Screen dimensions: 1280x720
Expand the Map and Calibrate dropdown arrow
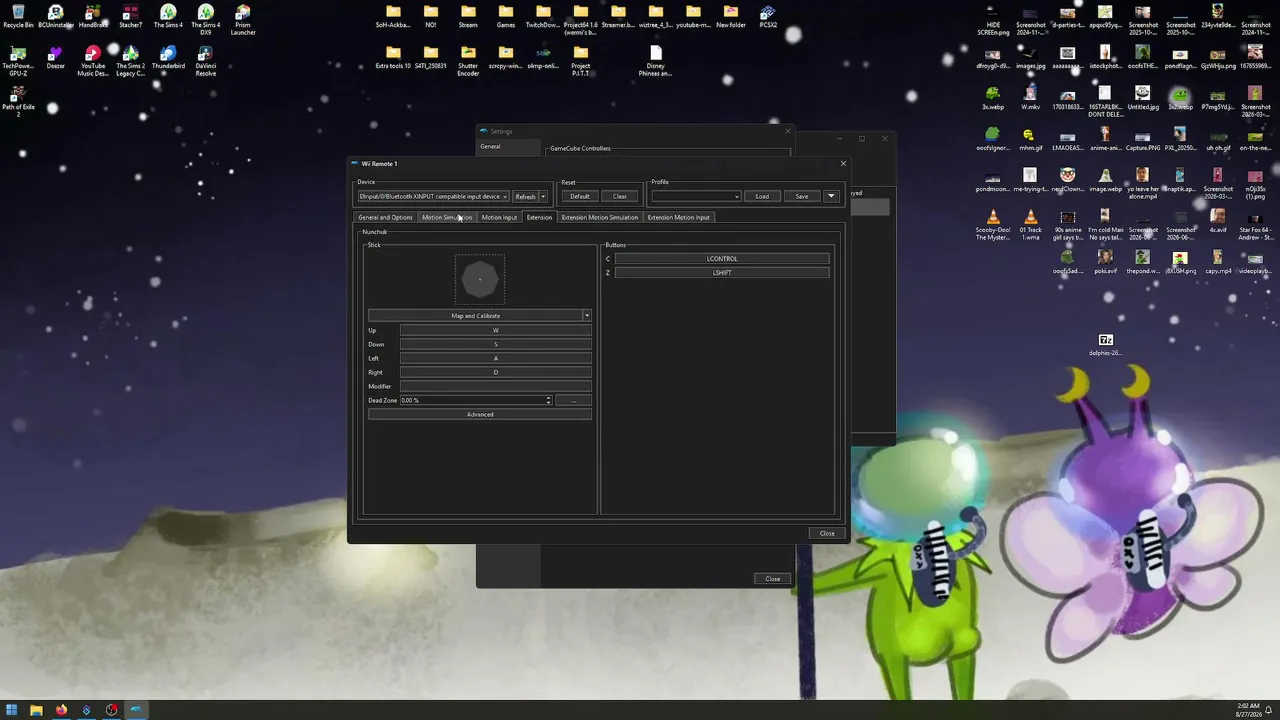[587, 316]
